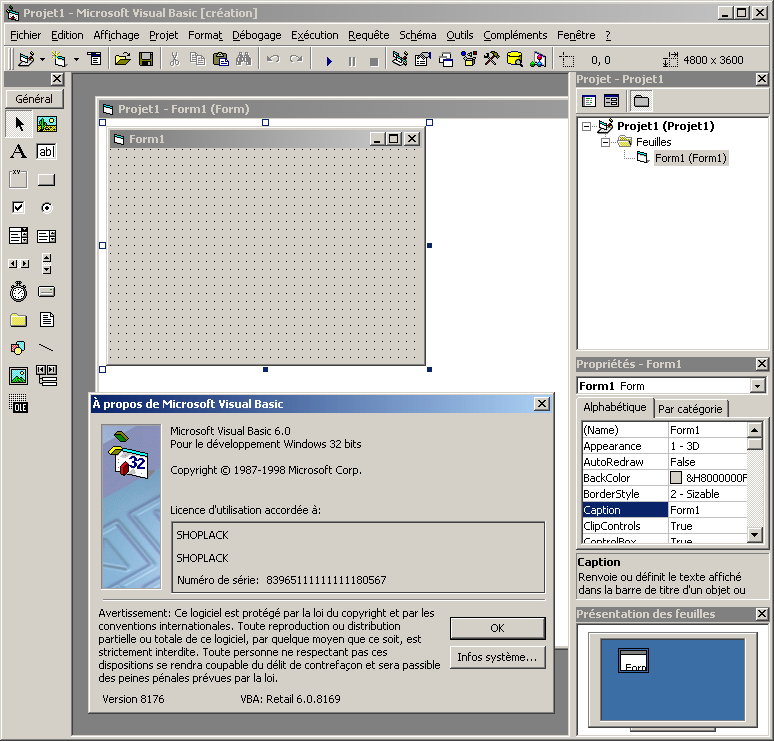Collapse the Projet1 (Projet1) tree node
Screen dimensions: 774x741
point(586,126)
